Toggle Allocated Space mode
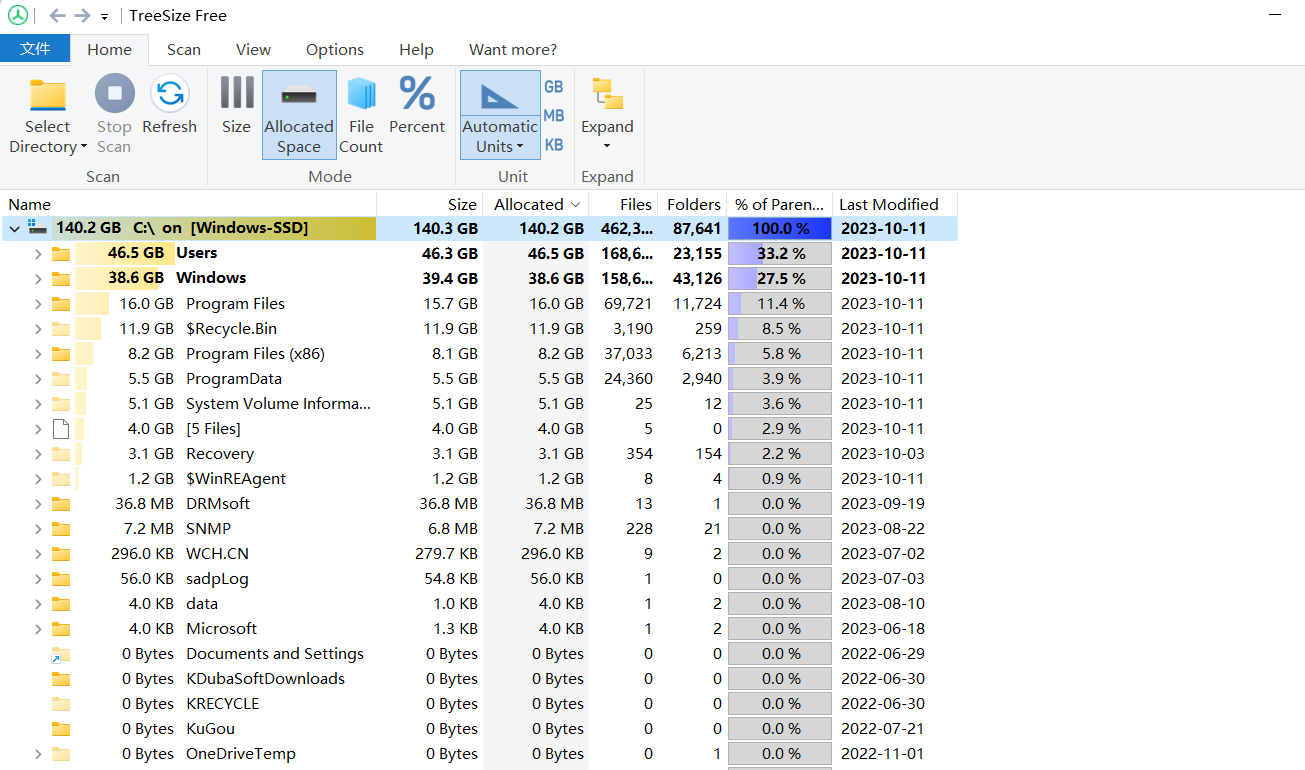 [x=299, y=115]
